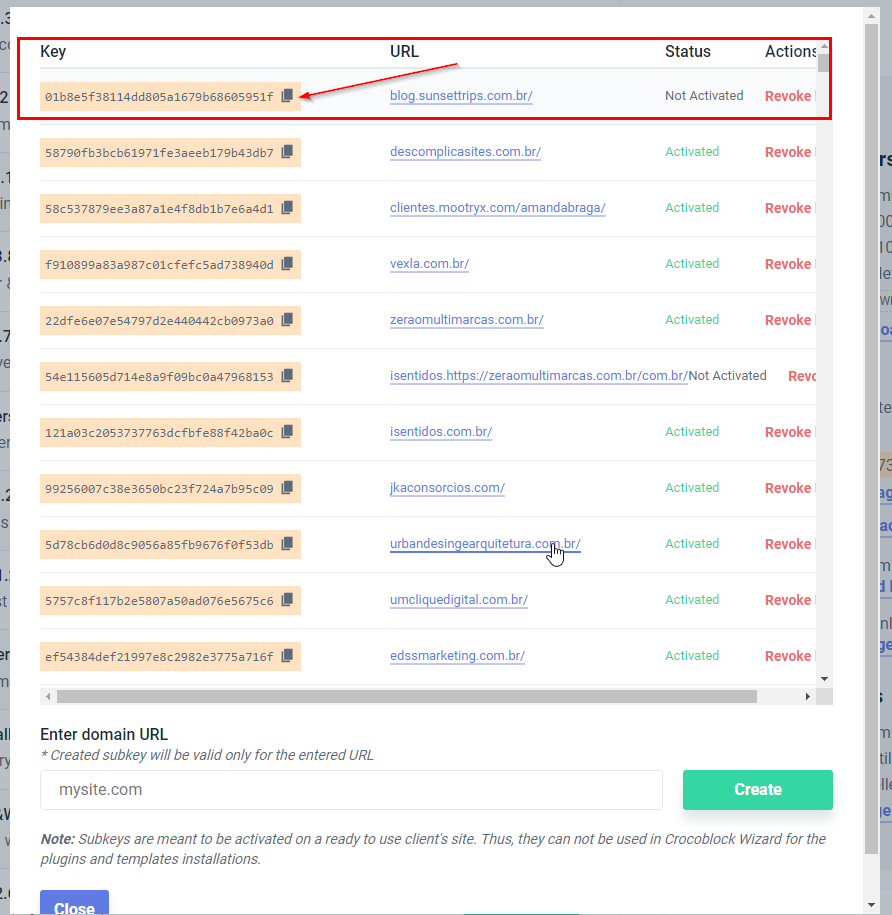Viewport: 892px width, 915px height.
Task: Copy key for clientes.mootryx.com/amandabraga
Action: pos(287,208)
